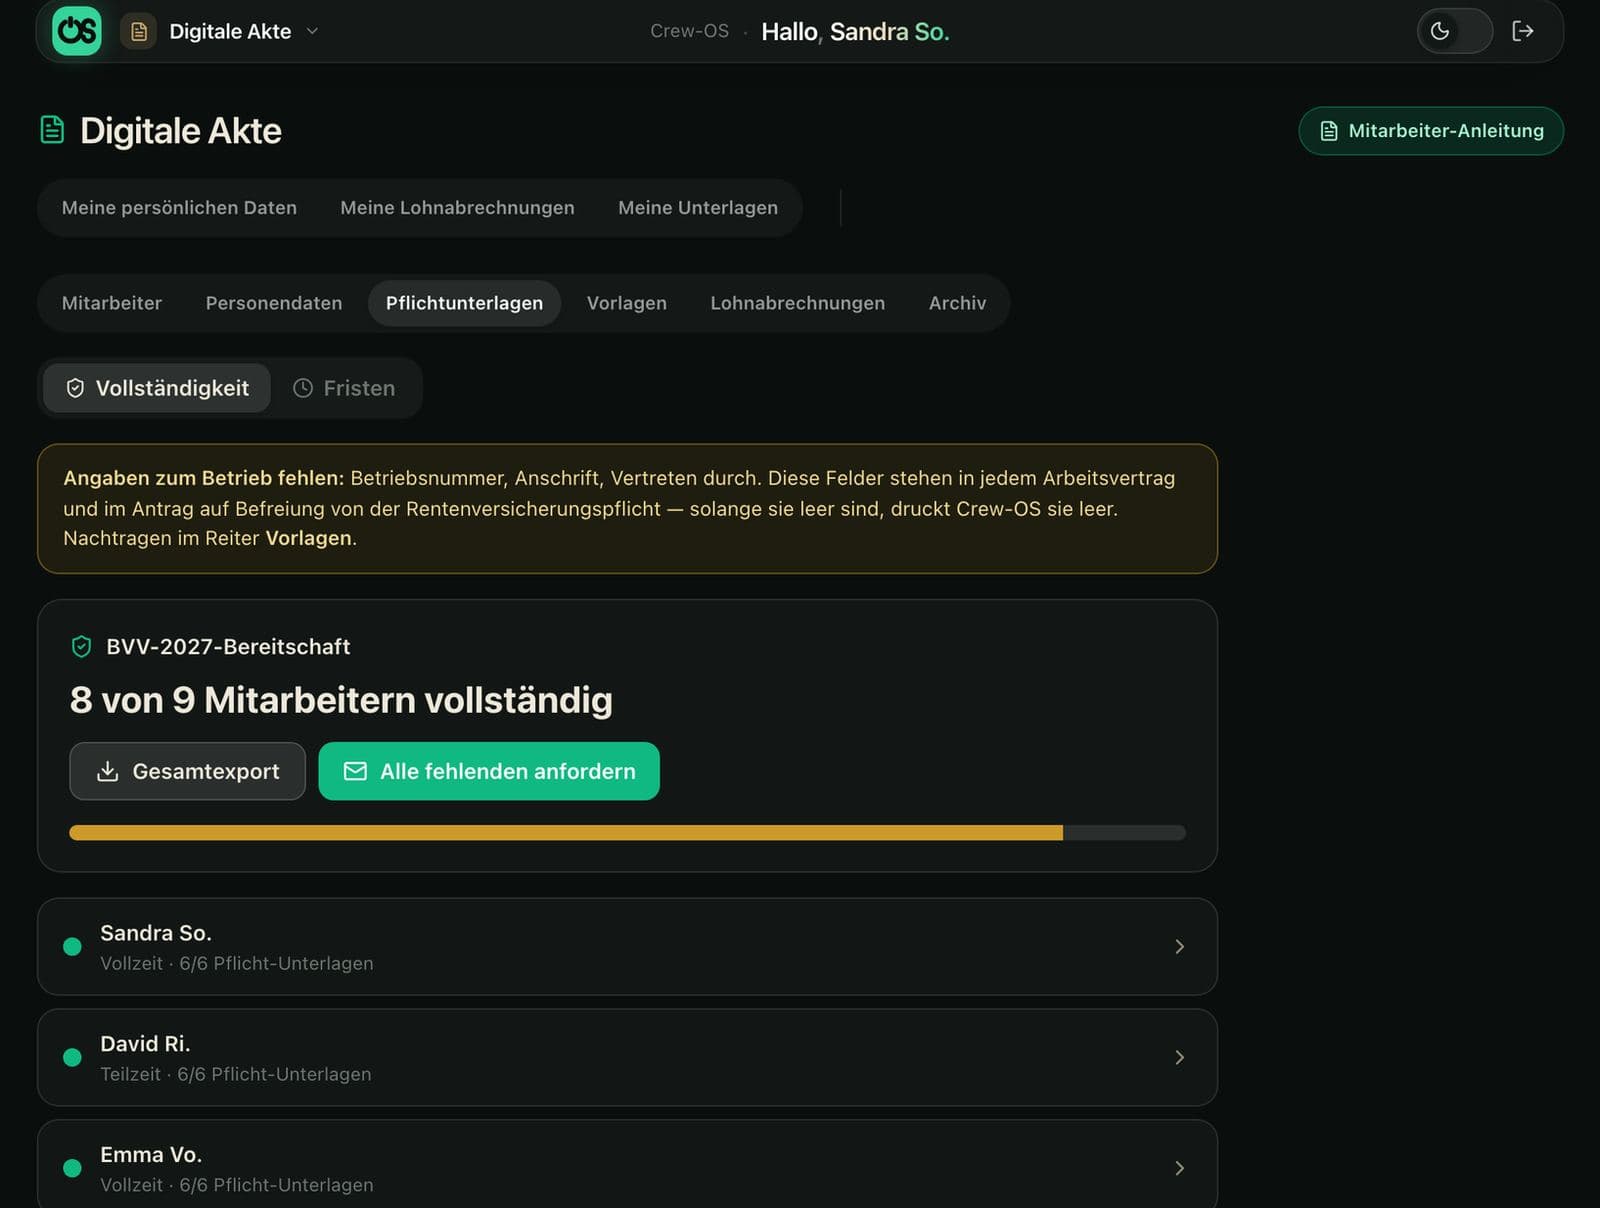Click the green status dot for Sandra So.
Viewport: 1600px width, 1208px height.
(72, 946)
